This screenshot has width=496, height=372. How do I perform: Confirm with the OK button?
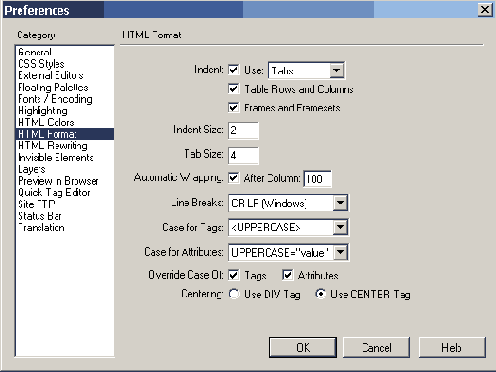coord(303,348)
